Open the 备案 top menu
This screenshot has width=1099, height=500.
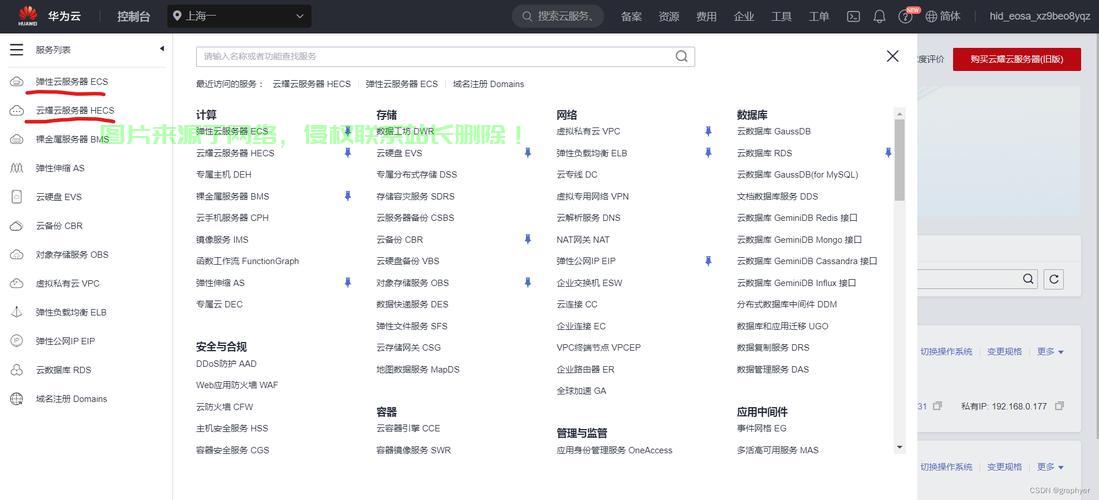click(631, 16)
